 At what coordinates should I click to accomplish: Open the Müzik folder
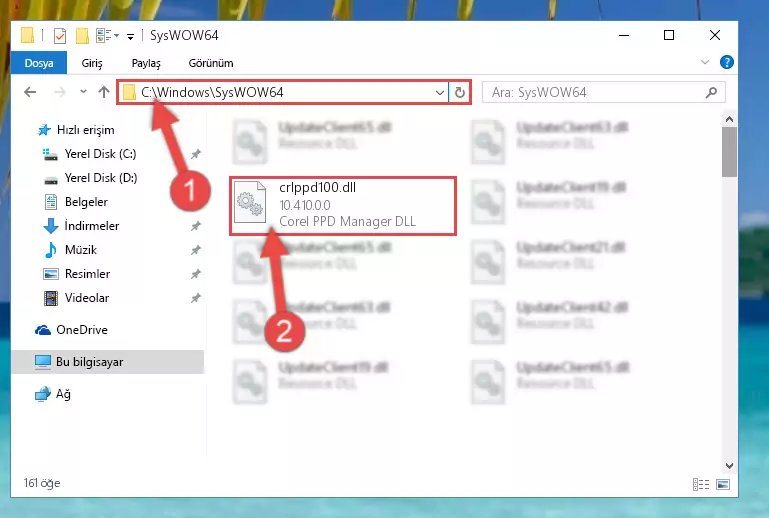81,250
